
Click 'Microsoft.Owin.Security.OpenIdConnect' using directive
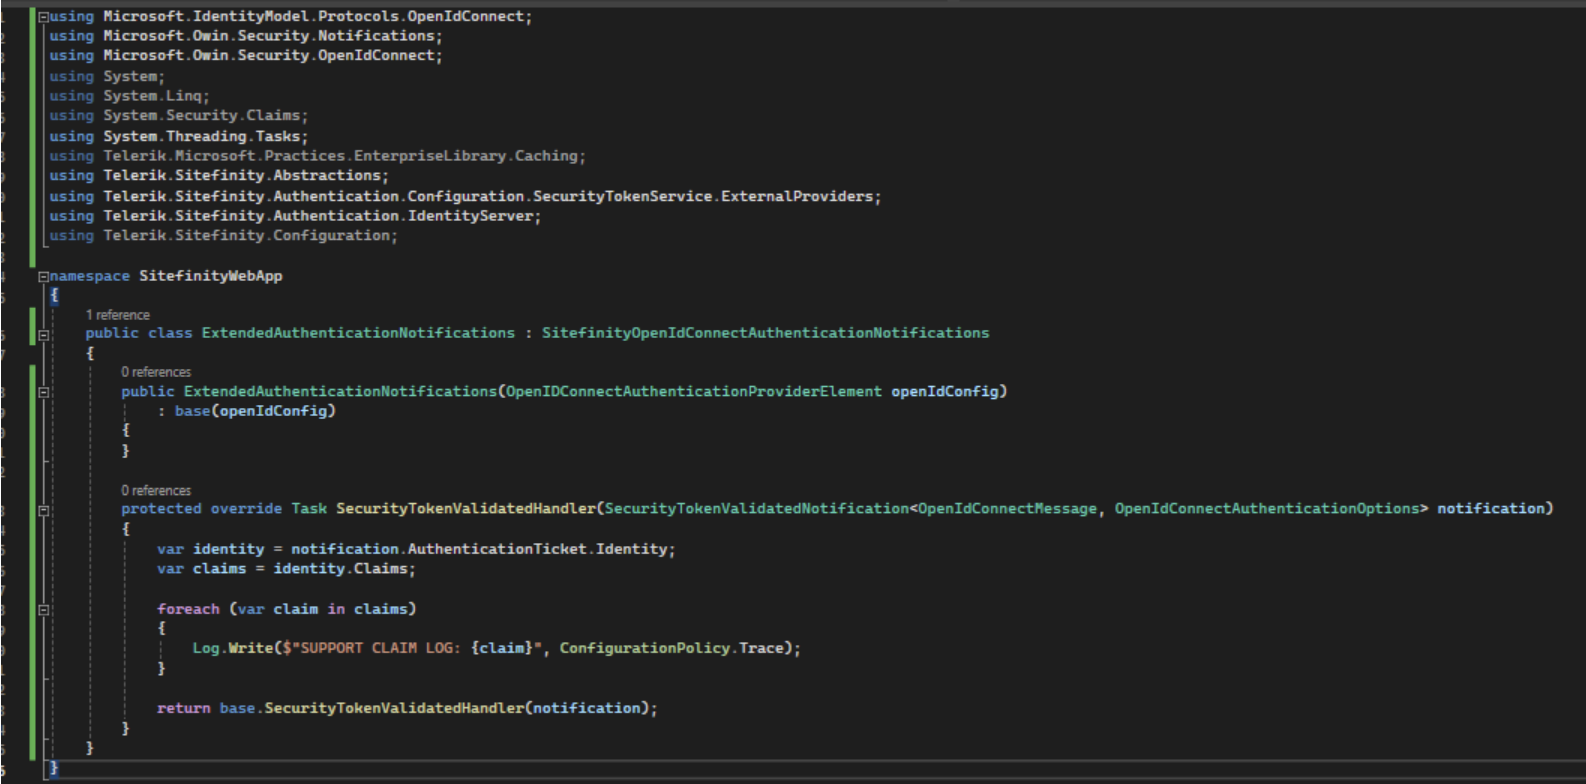pyautogui.click(x=269, y=56)
